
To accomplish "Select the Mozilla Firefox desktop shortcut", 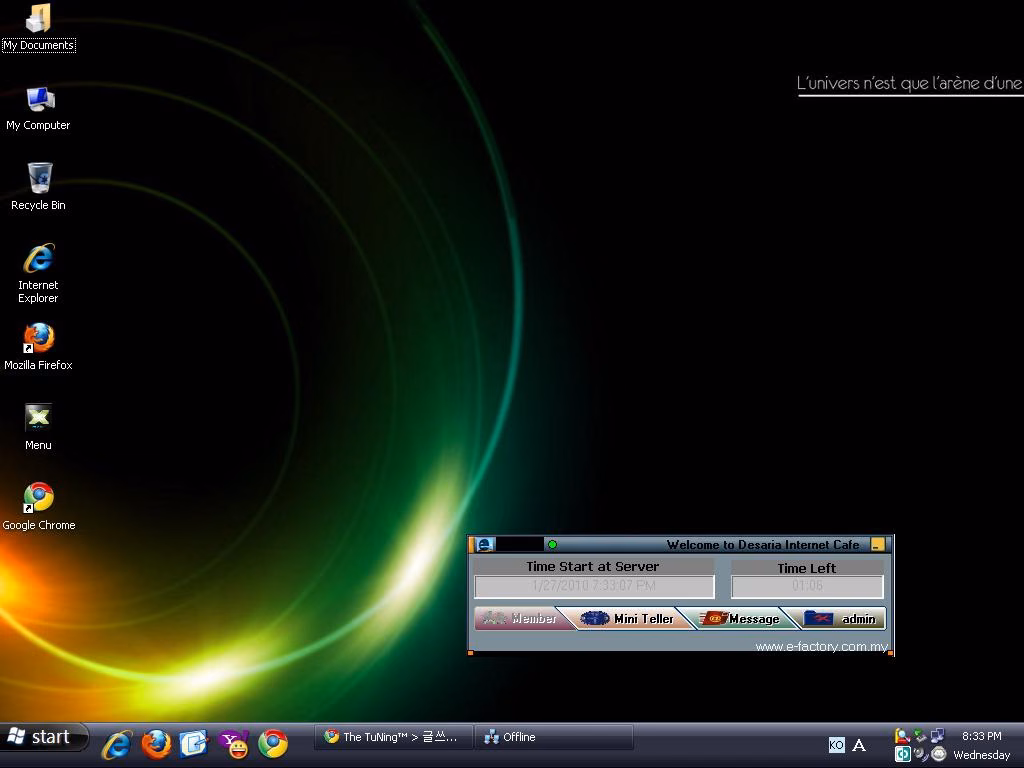I will [38, 347].
